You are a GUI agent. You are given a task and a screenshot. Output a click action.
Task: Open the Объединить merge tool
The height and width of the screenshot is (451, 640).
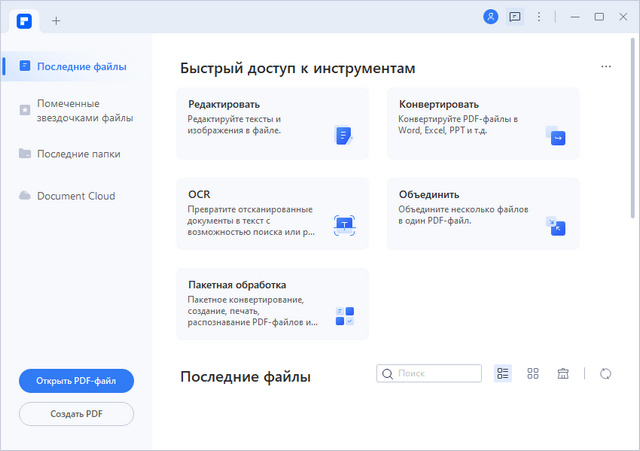click(x=482, y=214)
